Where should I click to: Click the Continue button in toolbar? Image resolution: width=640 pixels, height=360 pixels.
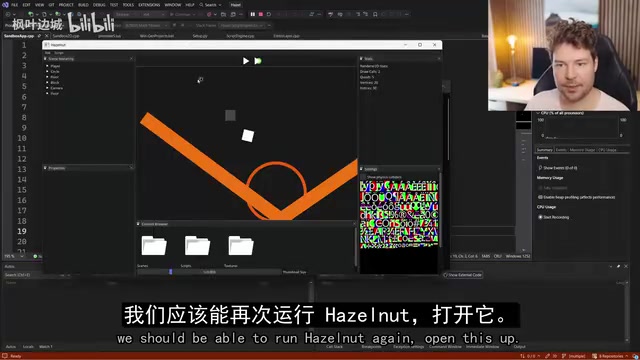(182, 14)
